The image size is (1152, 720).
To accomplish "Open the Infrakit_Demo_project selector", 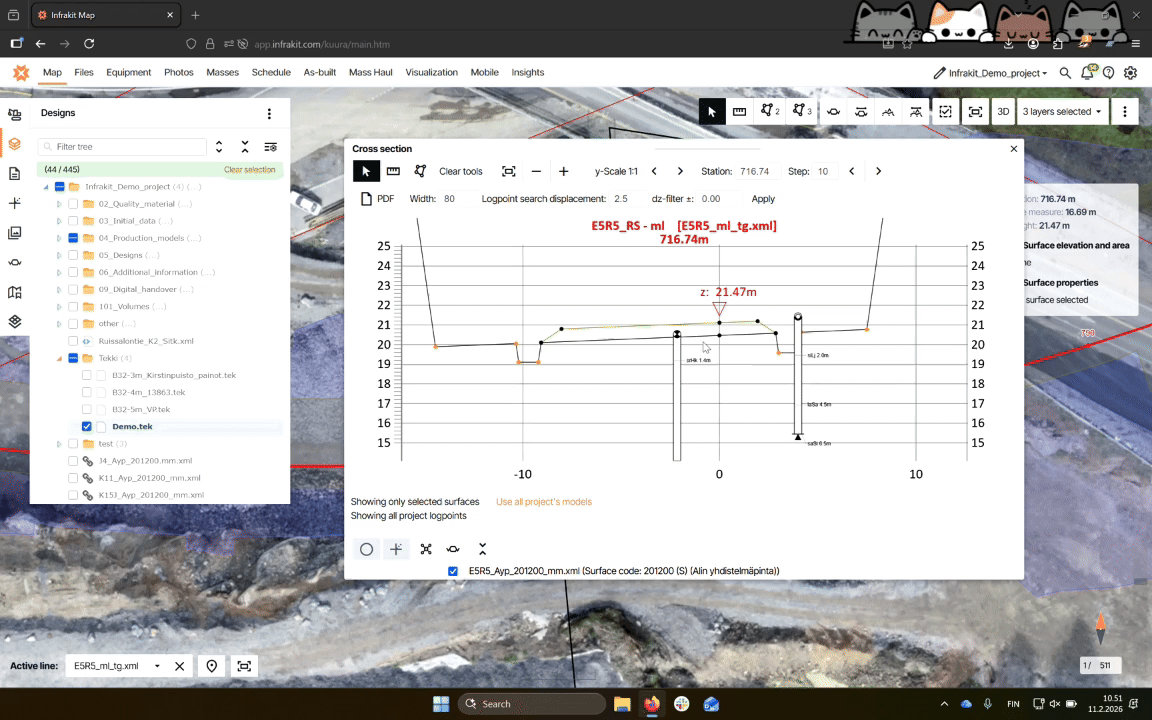I will tap(990, 73).
